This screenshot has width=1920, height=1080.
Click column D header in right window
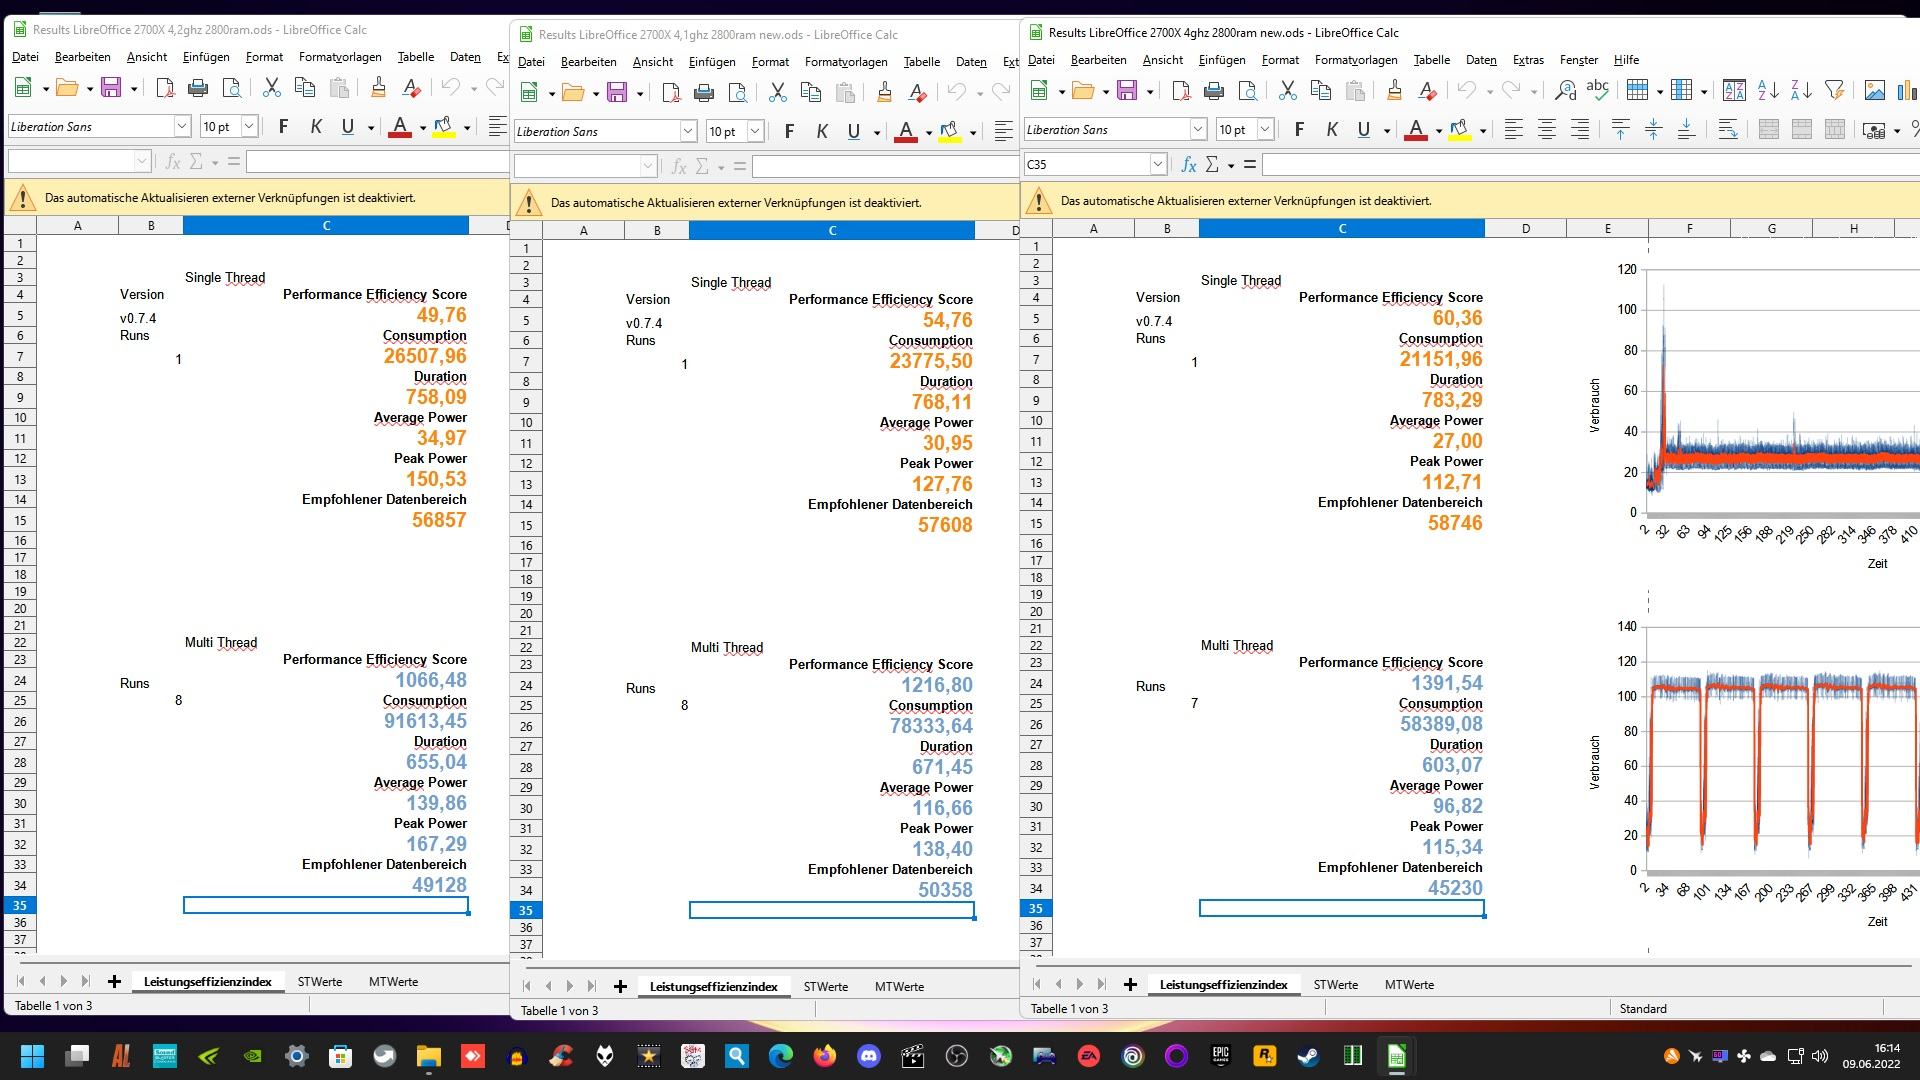point(1526,228)
